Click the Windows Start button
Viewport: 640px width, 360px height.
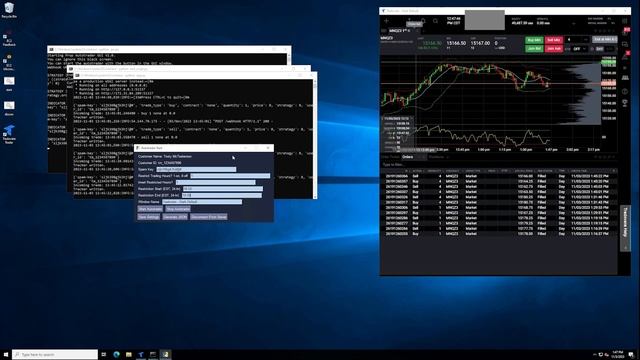coord(6,355)
